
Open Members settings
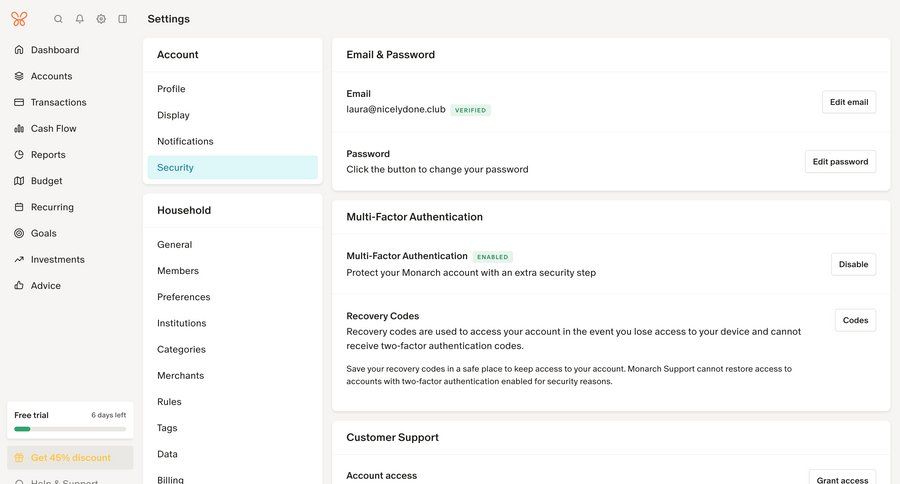tap(232, 271)
